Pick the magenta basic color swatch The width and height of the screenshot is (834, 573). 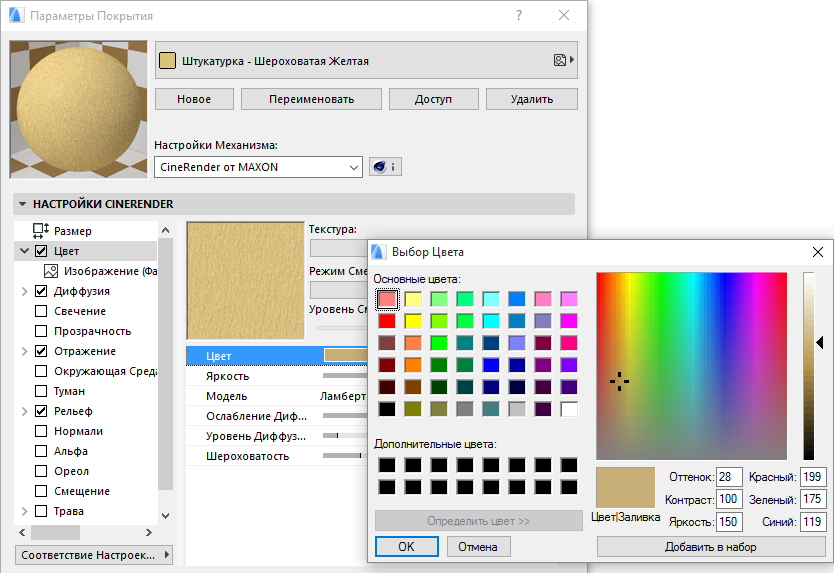pos(569,321)
